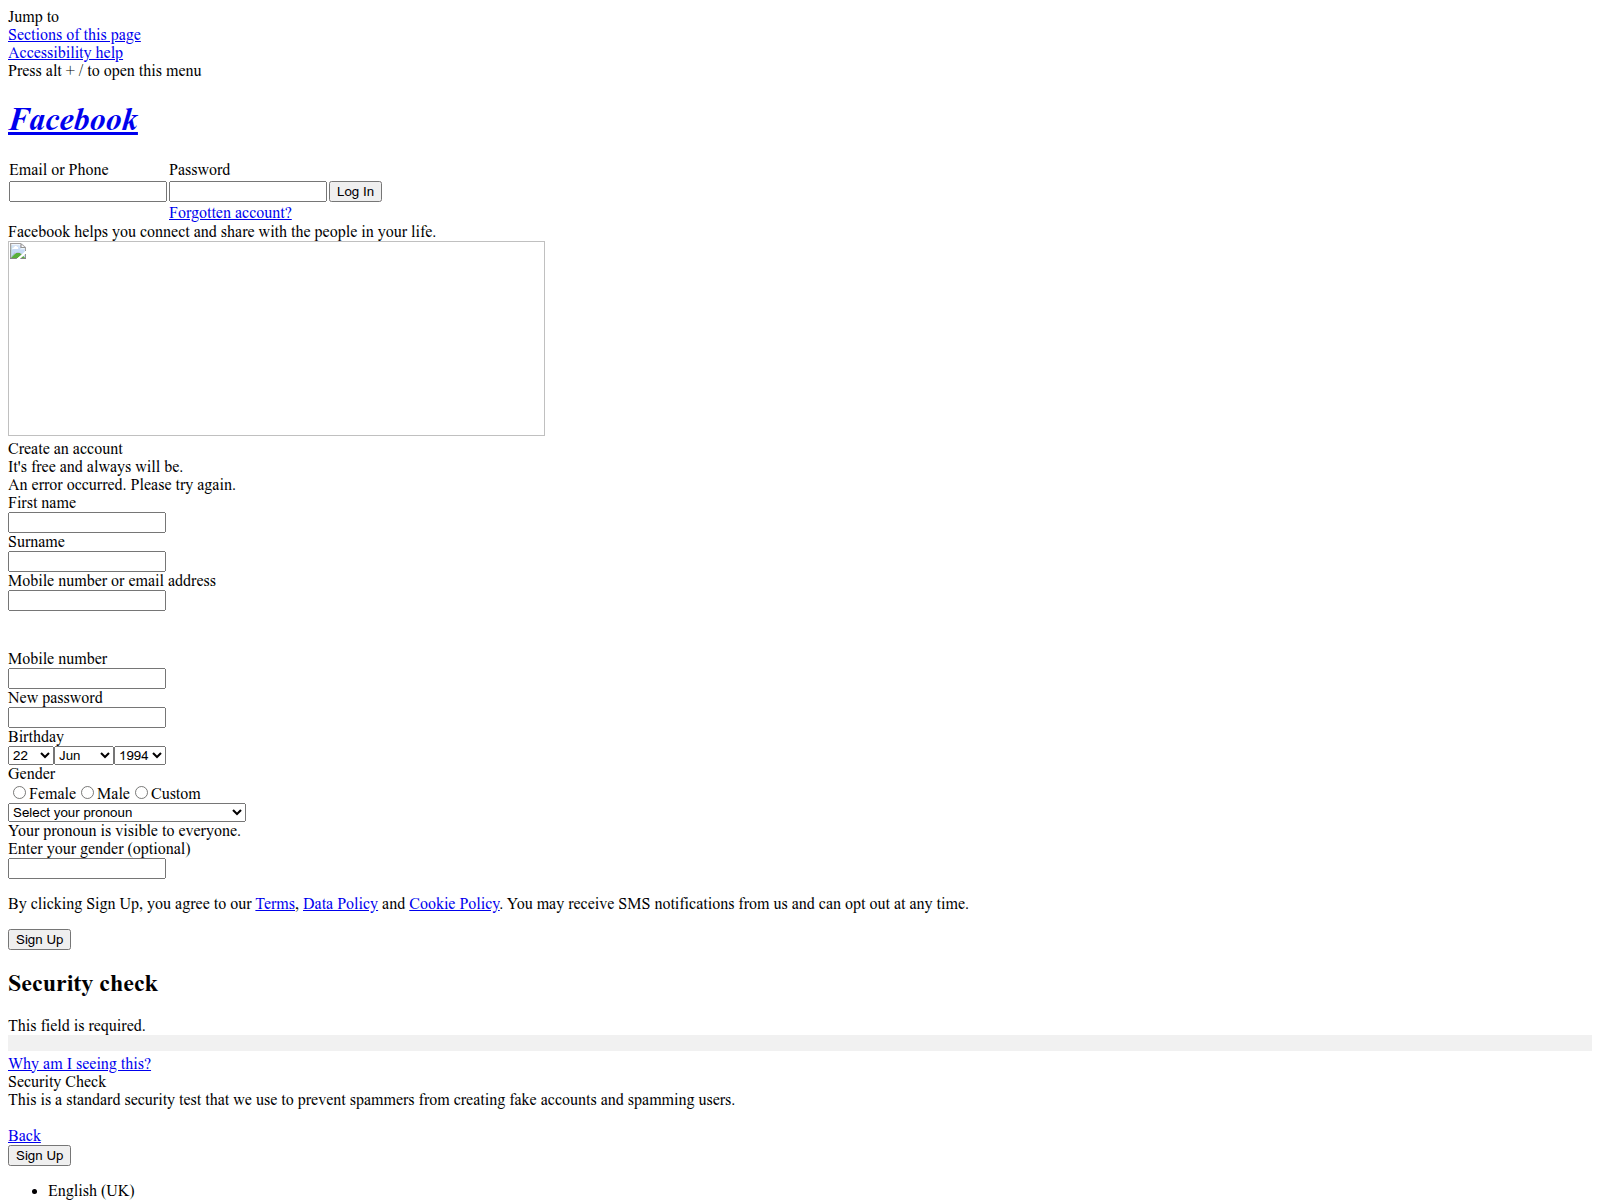Open the Forgotten account link
Screen dimensions: 1600x1200
tap(230, 213)
